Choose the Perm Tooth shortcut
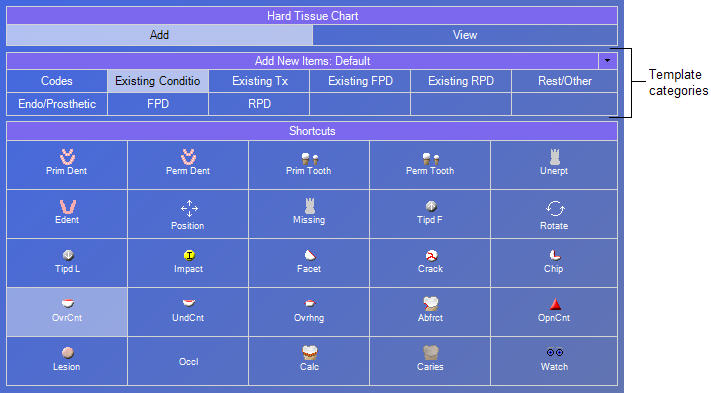 click(430, 165)
